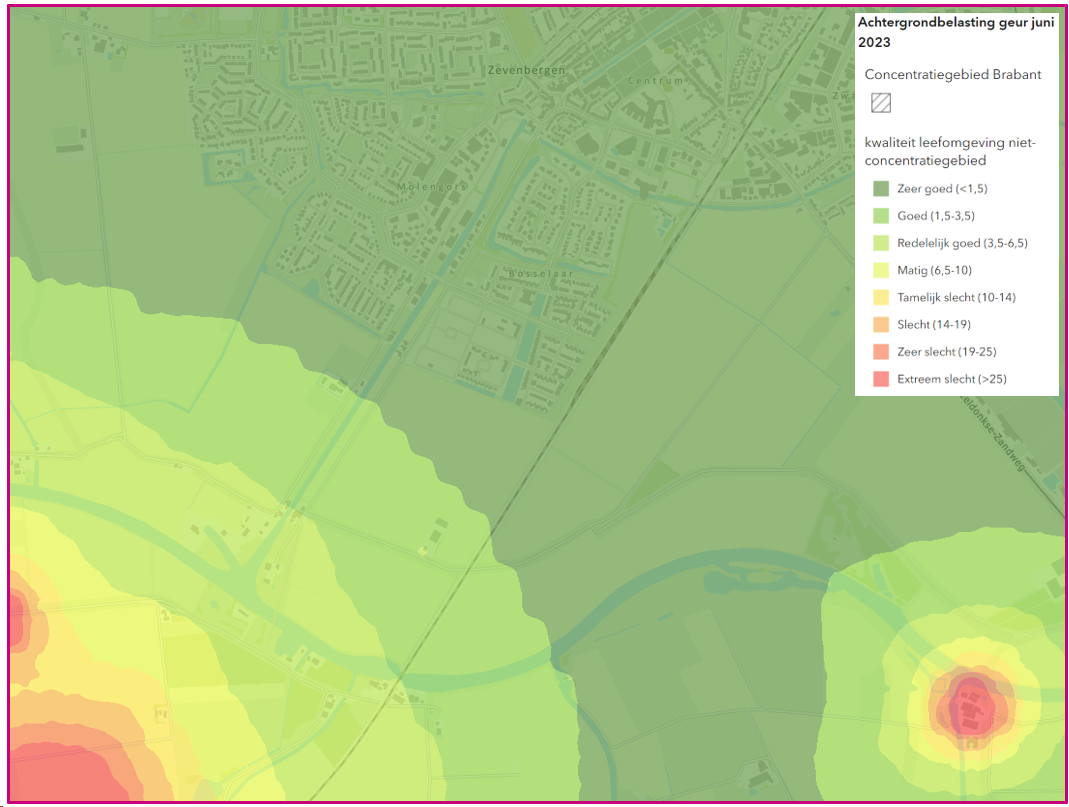Click the Zevenbergen town label
The image size is (1069, 807).
(x=526, y=70)
